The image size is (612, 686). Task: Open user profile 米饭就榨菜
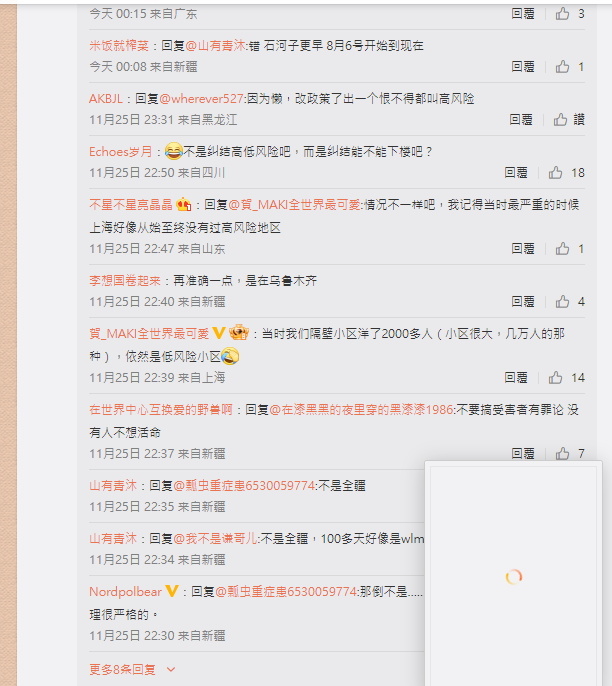(119, 46)
